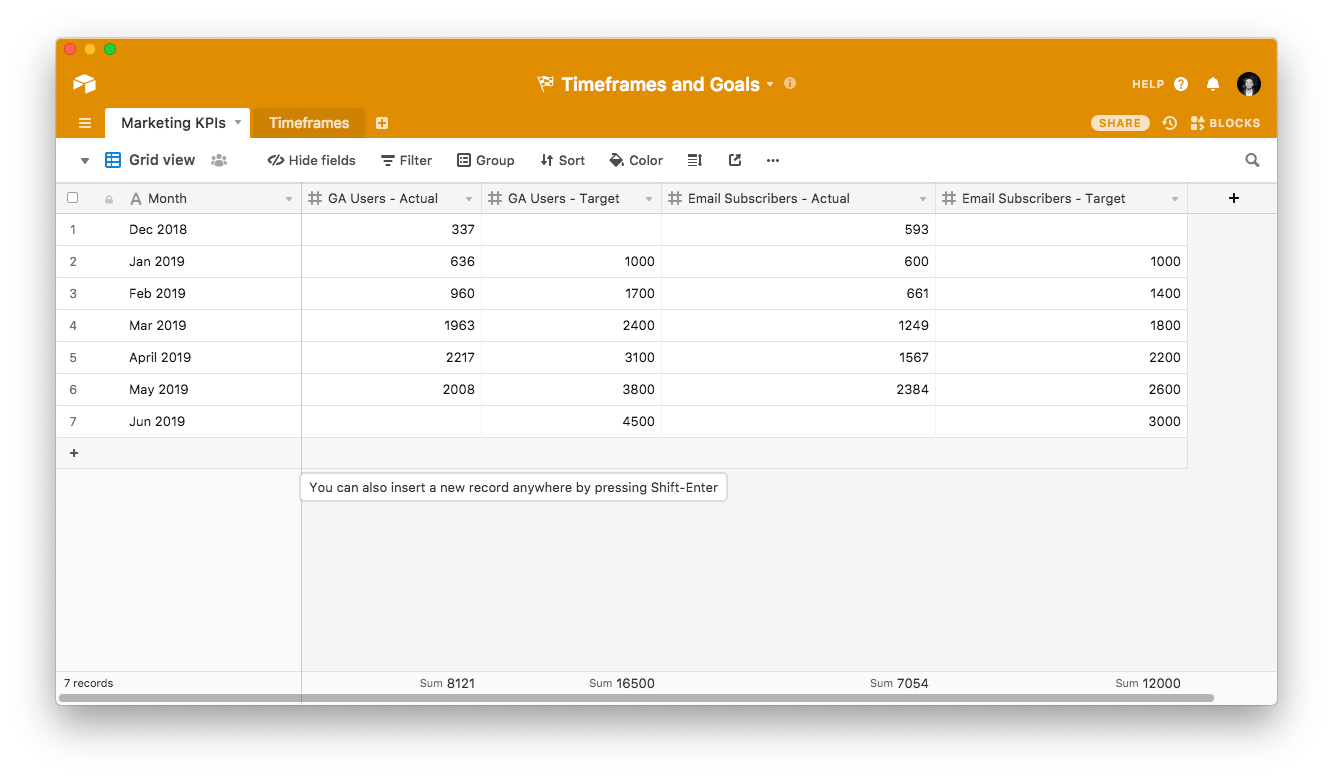The width and height of the screenshot is (1333, 779).
Task: Add a new table with plus icon
Action: coord(382,123)
